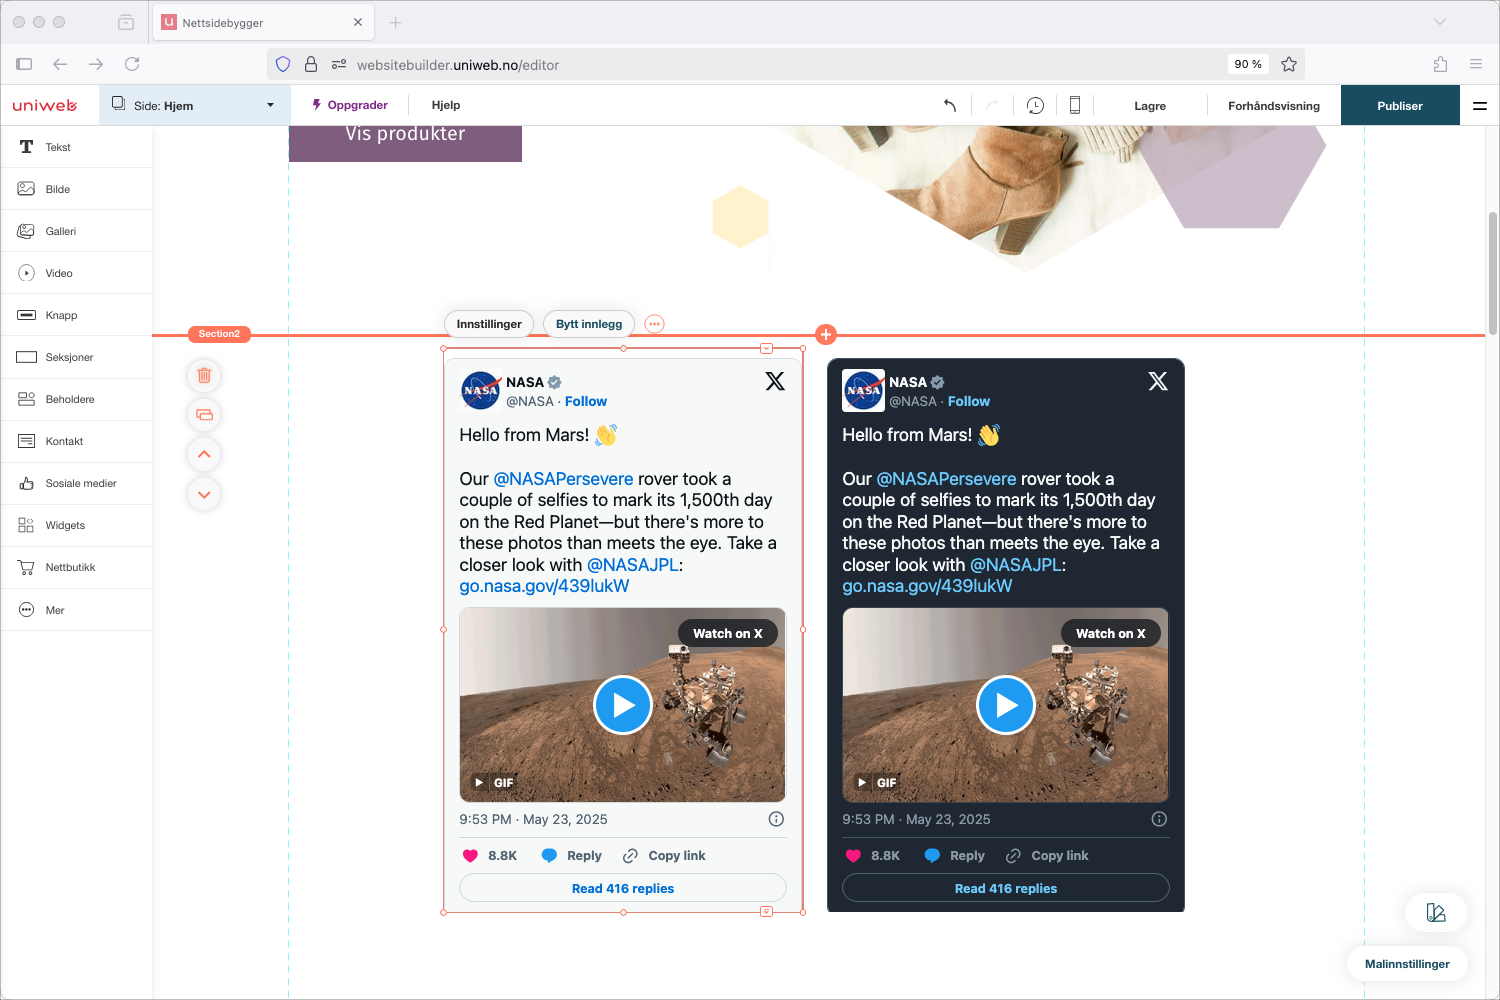Add a section with plus button

[x=825, y=335]
